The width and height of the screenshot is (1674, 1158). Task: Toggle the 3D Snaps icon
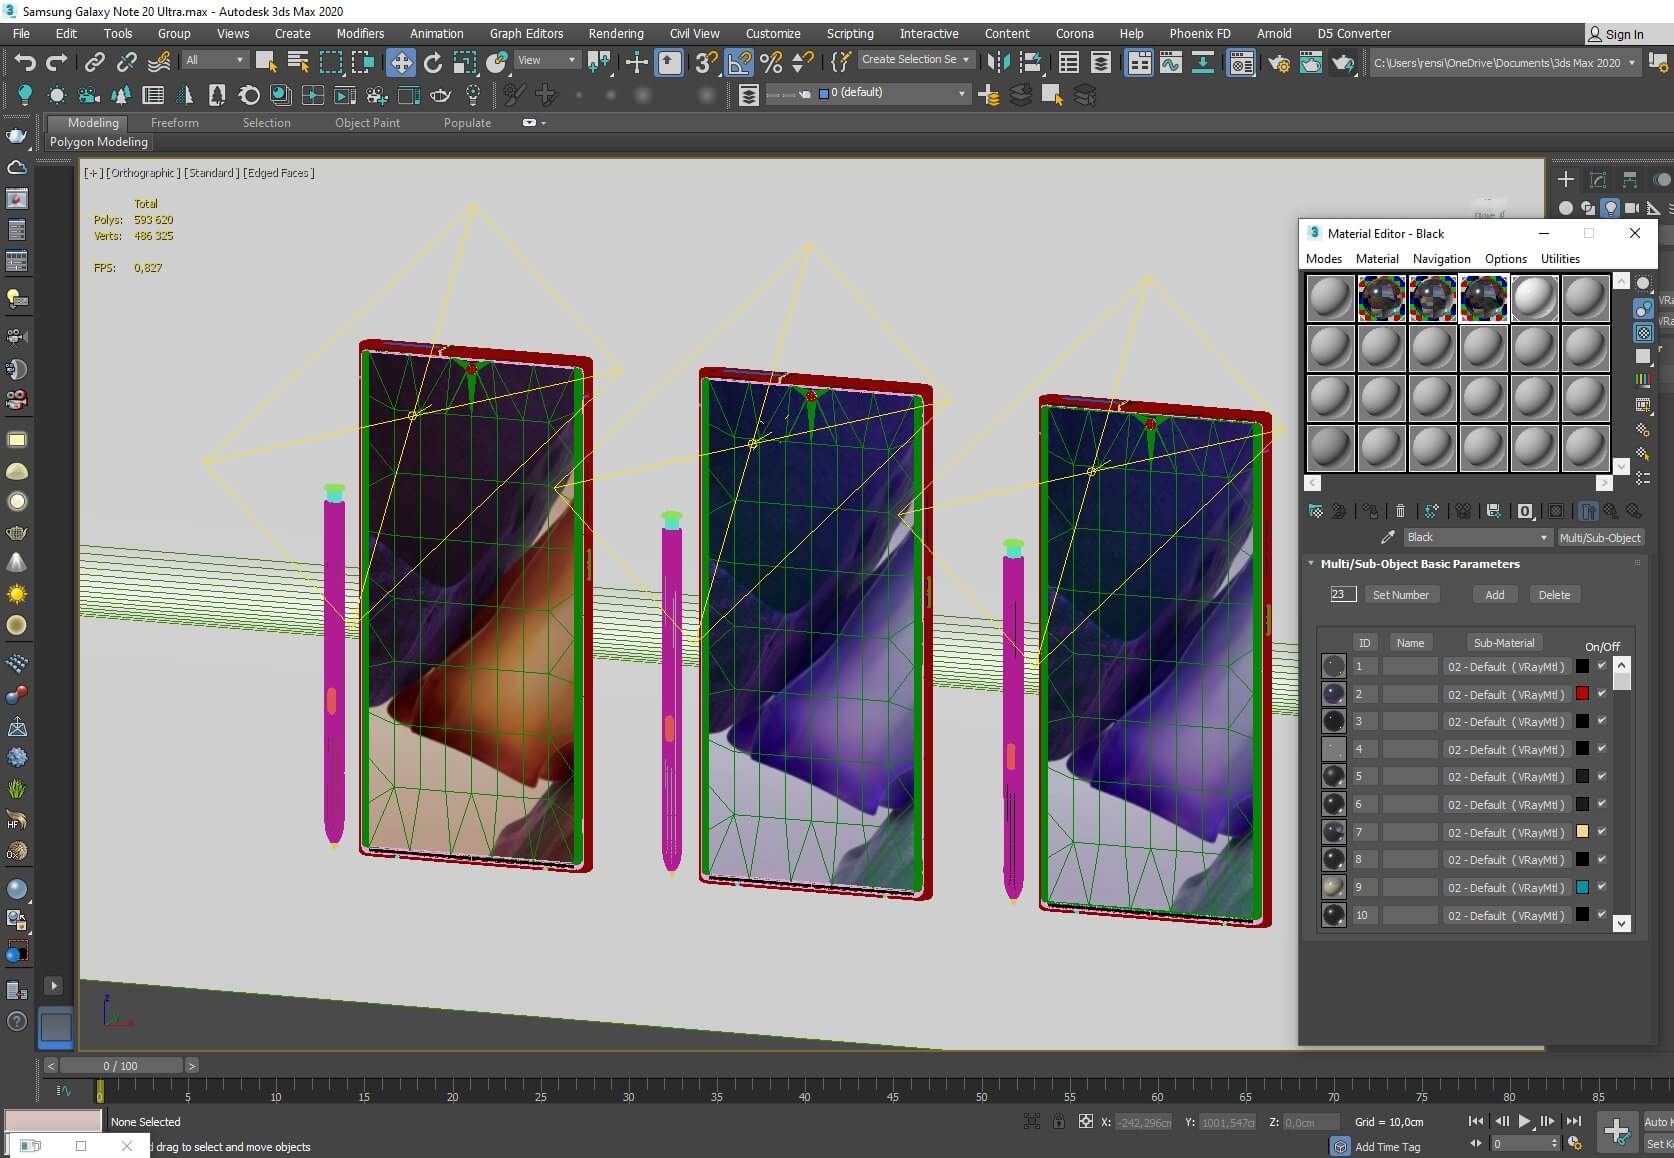(706, 63)
